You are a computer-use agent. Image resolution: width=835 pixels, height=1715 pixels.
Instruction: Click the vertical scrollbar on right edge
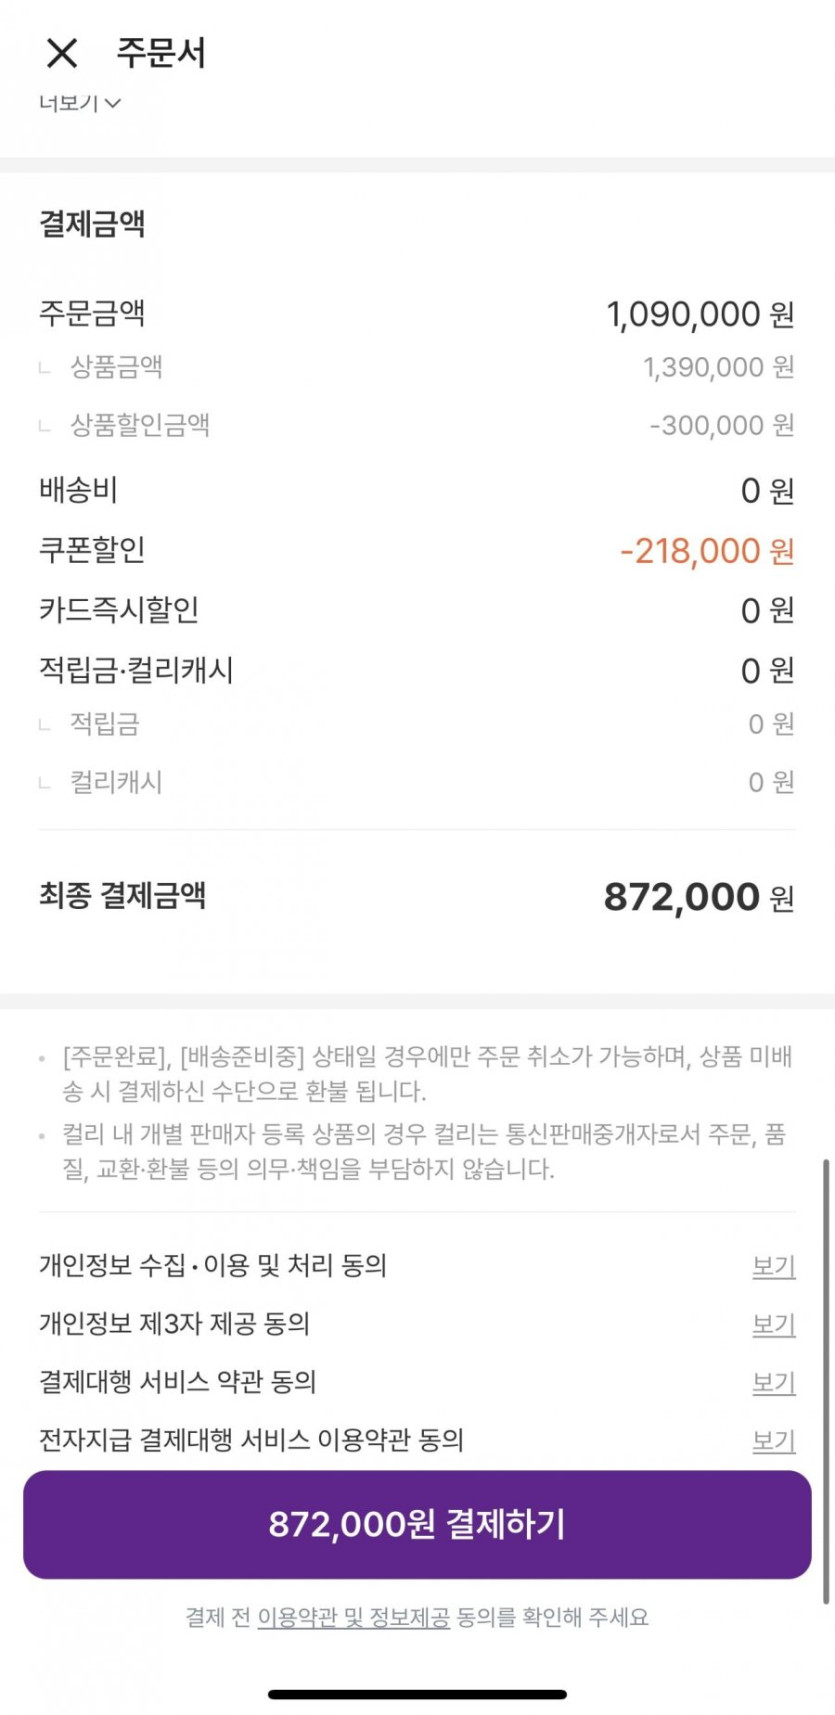(x=825, y=1380)
